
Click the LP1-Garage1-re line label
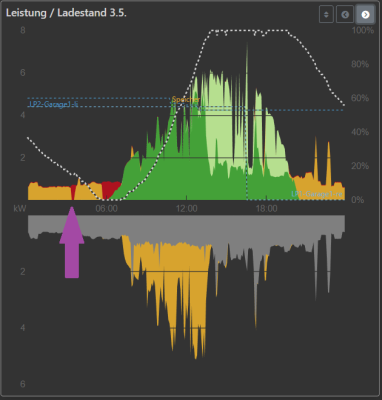(317, 194)
